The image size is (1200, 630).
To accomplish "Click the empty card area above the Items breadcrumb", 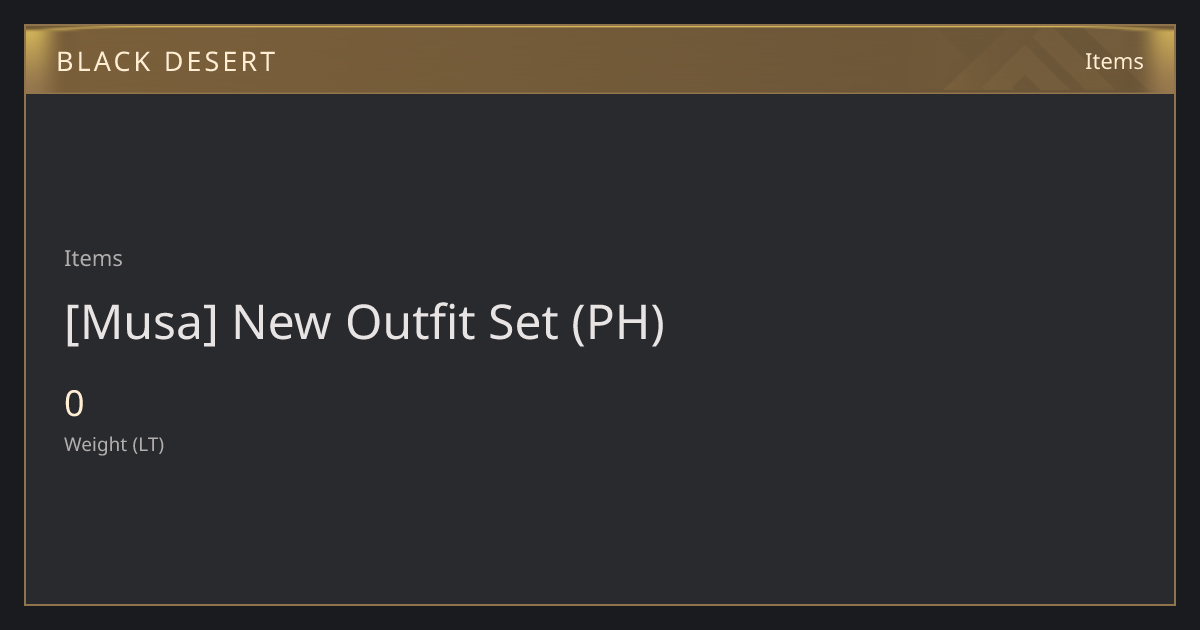I will click(600, 170).
